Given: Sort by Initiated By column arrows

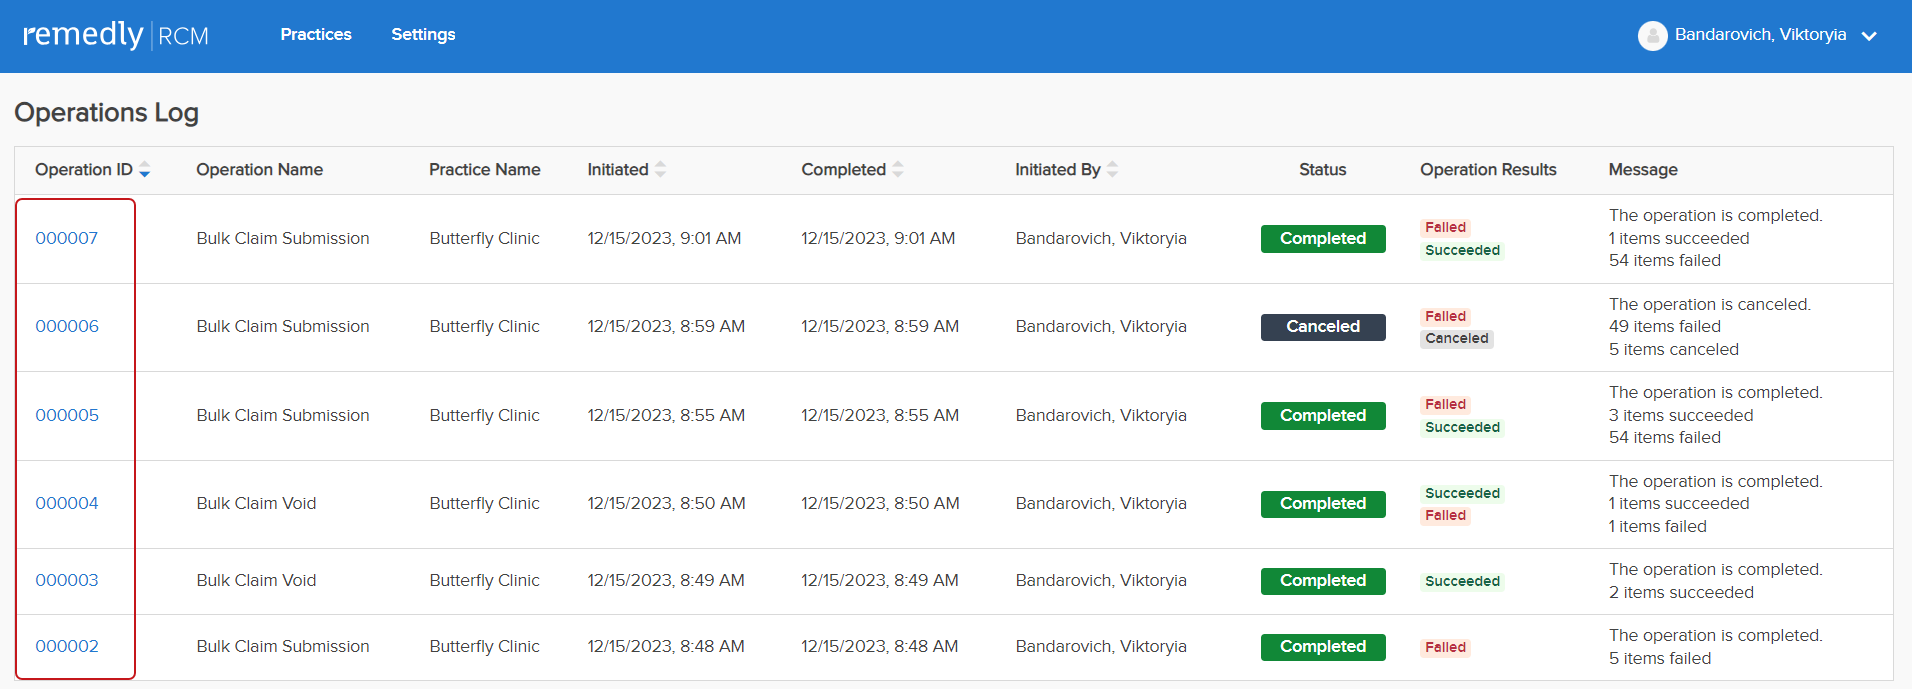Looking at the screenshot, I should click(1112, 170).
